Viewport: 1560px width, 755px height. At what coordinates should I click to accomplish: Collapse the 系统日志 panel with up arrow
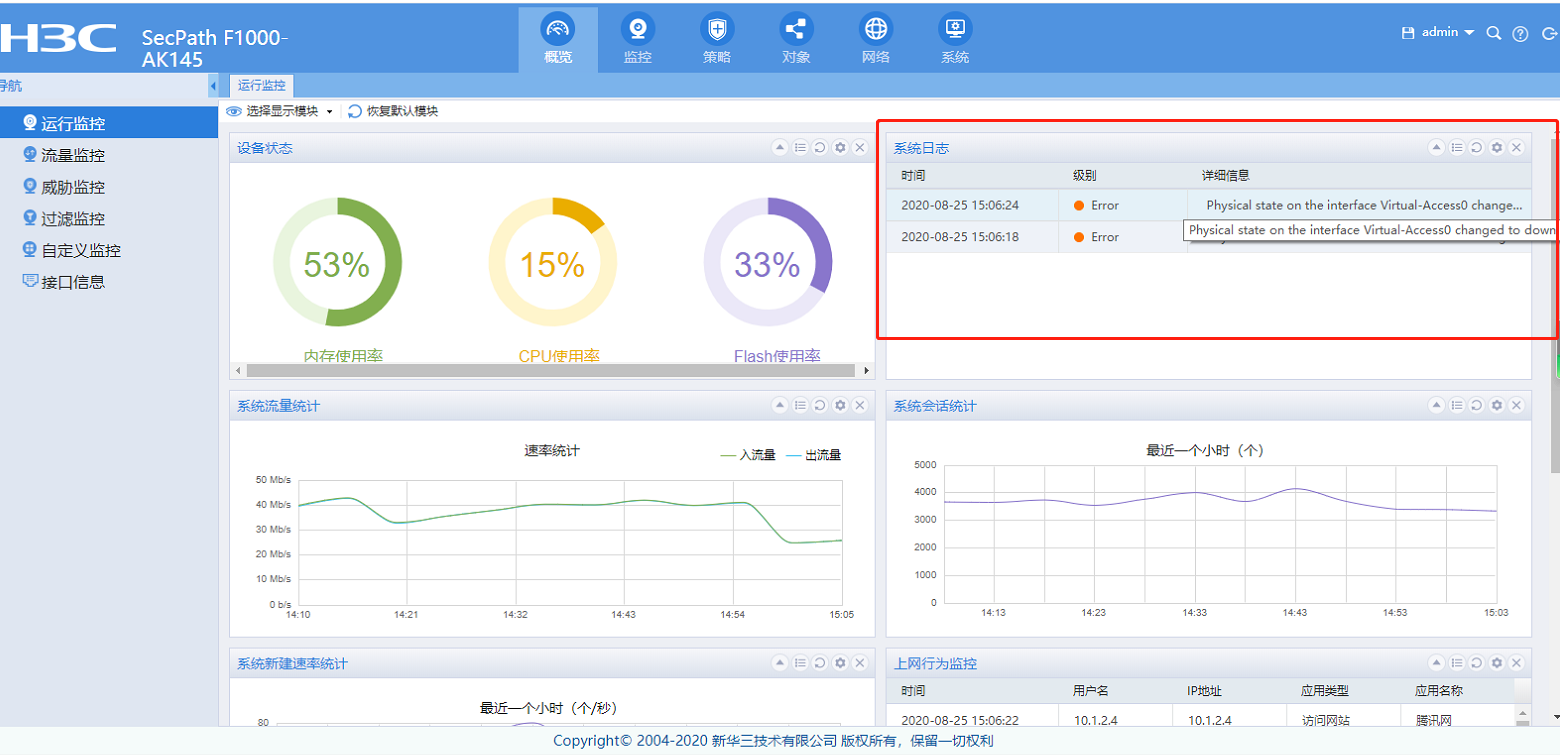point(1437,148)
